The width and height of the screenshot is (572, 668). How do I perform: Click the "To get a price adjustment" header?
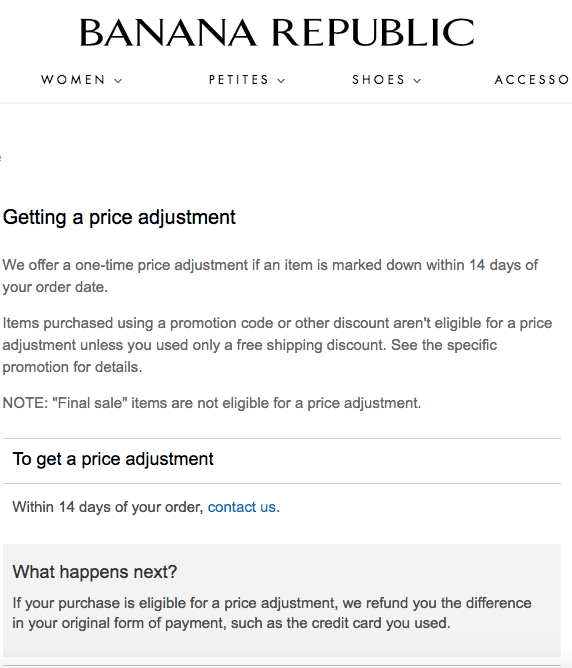[113, 459]
